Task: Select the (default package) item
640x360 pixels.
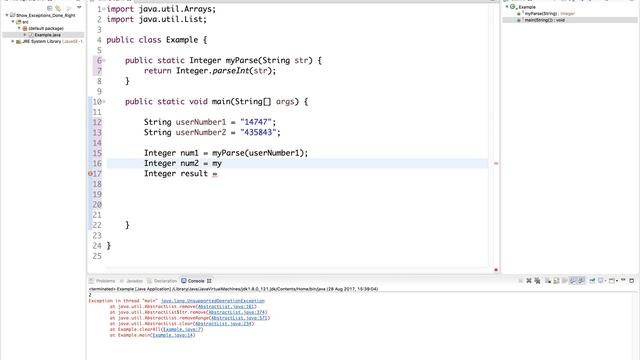Action: click(x=46, y=28)
